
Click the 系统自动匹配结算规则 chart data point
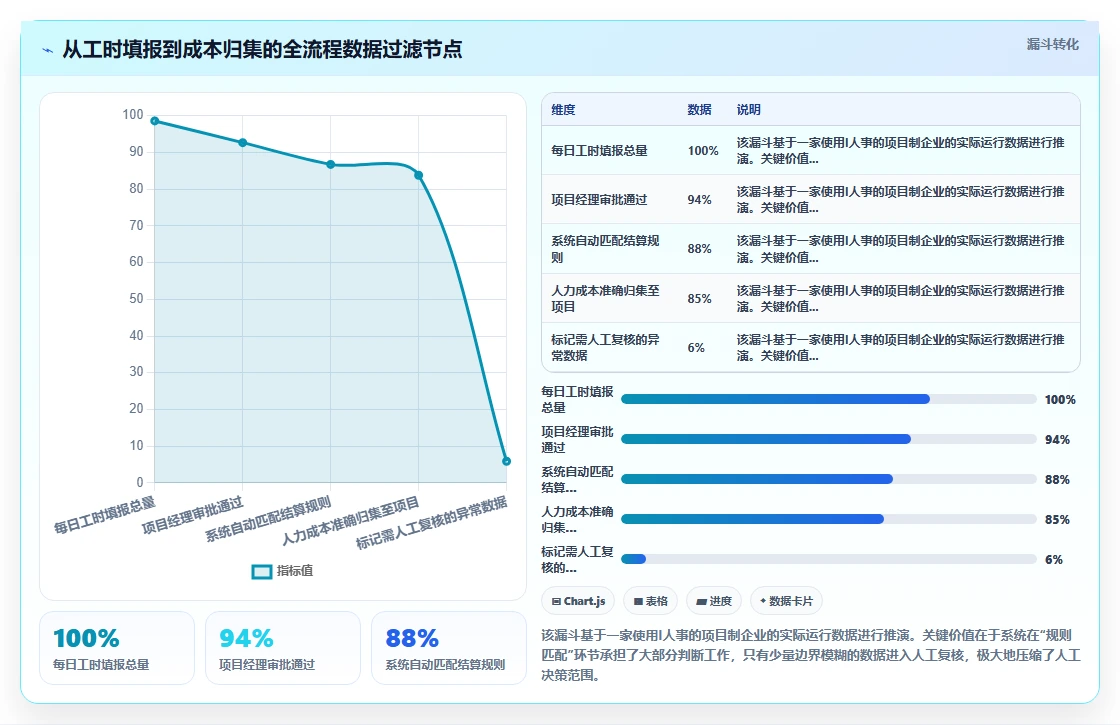click(331, 164)
